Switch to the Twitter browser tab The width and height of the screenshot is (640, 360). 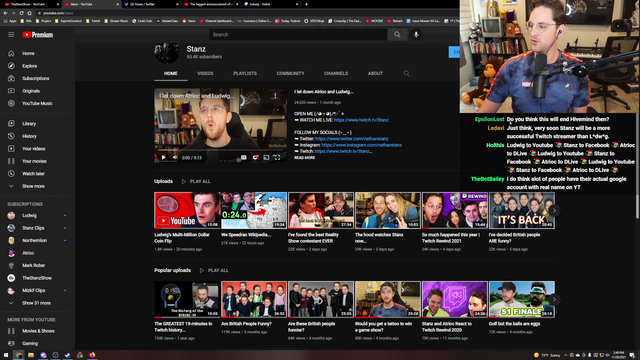151,4
